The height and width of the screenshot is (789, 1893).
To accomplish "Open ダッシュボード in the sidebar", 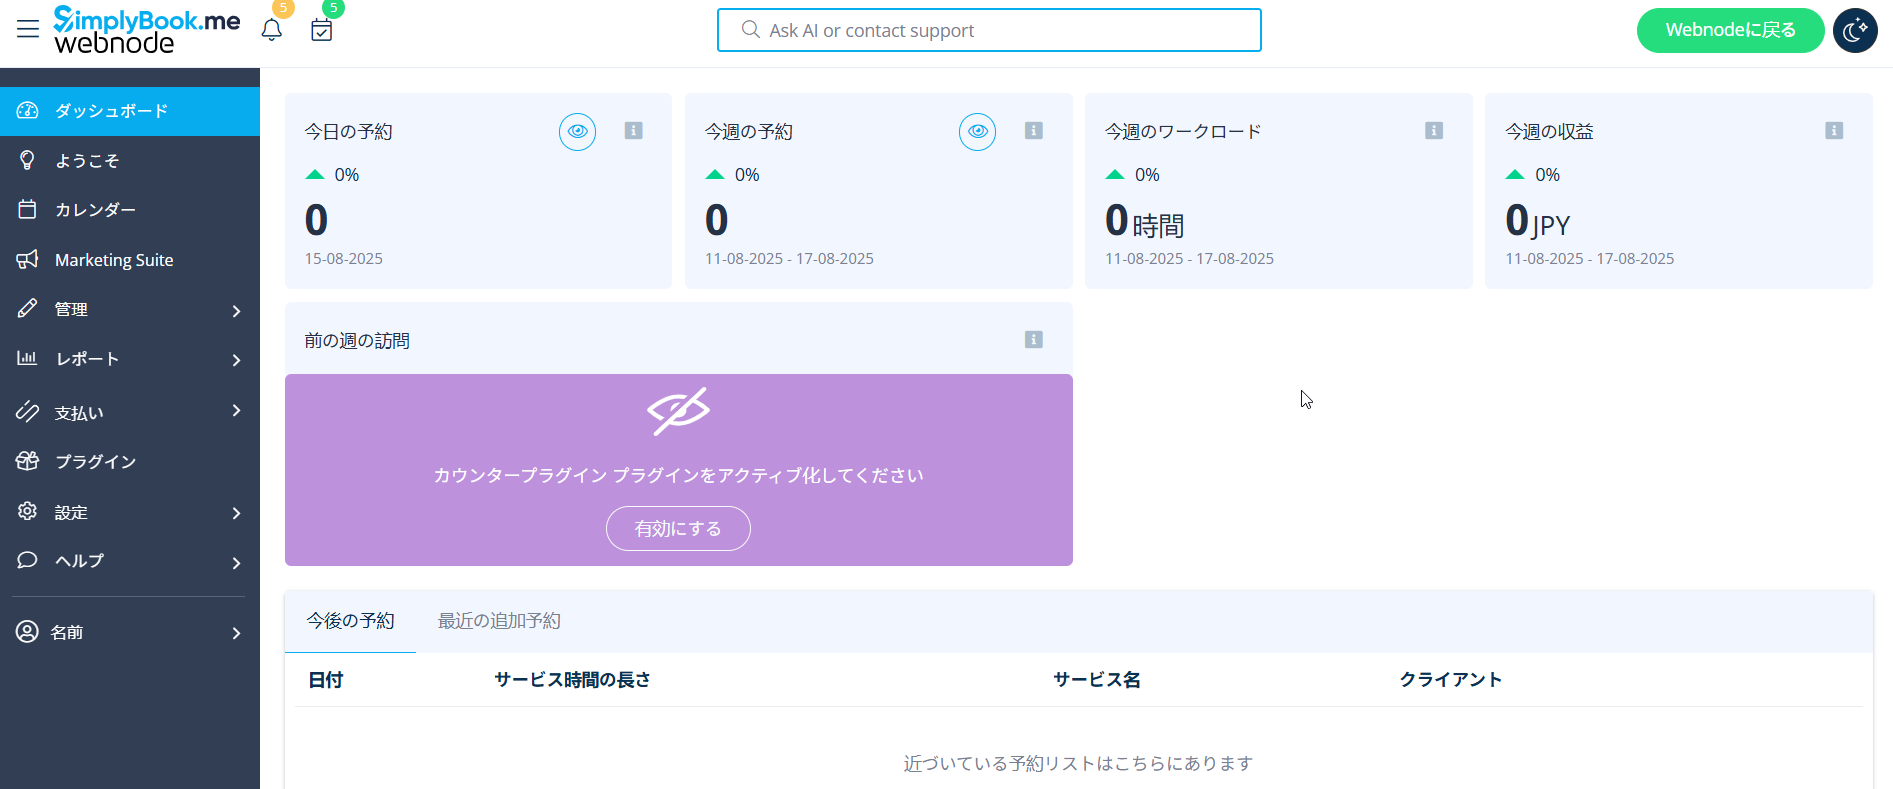I will (130, 111).
